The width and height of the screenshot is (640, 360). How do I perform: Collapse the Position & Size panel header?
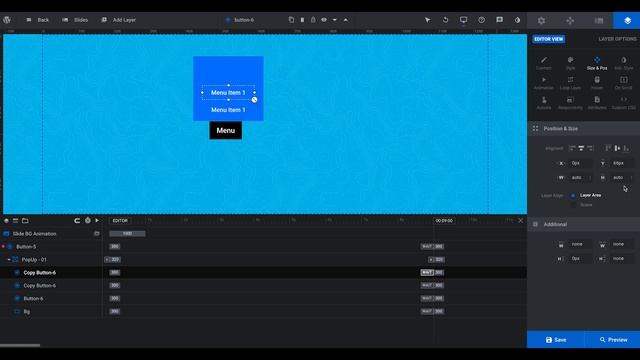click(x=584, y=129)
